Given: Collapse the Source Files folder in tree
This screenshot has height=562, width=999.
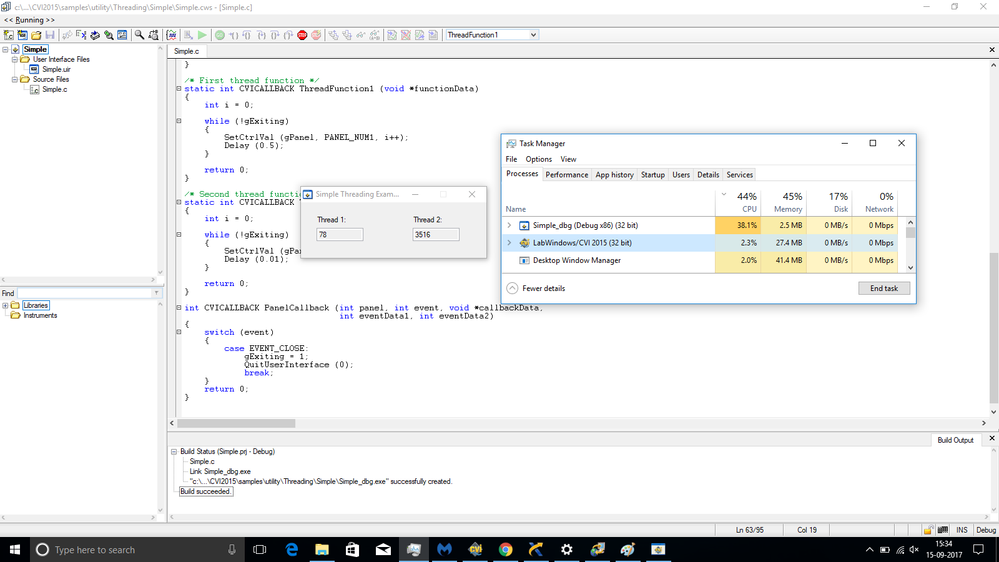Looking at the screenshot, I should pyautogui.click(x=15, y=79).
